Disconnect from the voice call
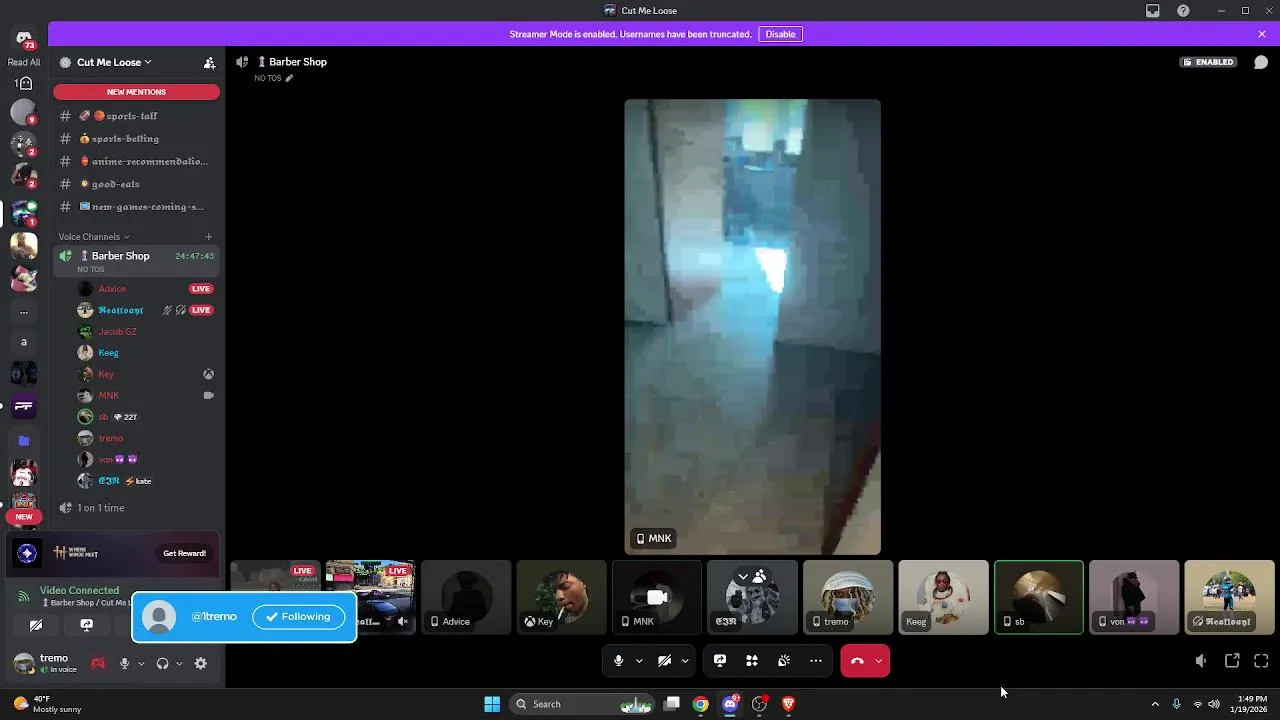The image size is (1280, 720). pyautogui.click(x=857, y=661)
